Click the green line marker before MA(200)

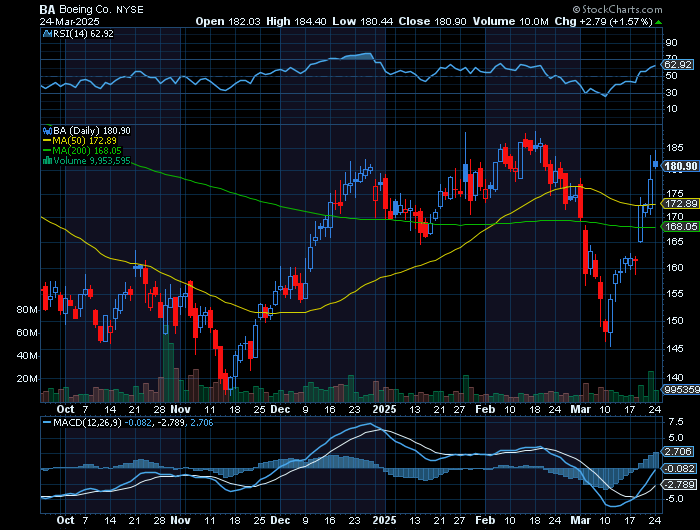pos(47,151)
